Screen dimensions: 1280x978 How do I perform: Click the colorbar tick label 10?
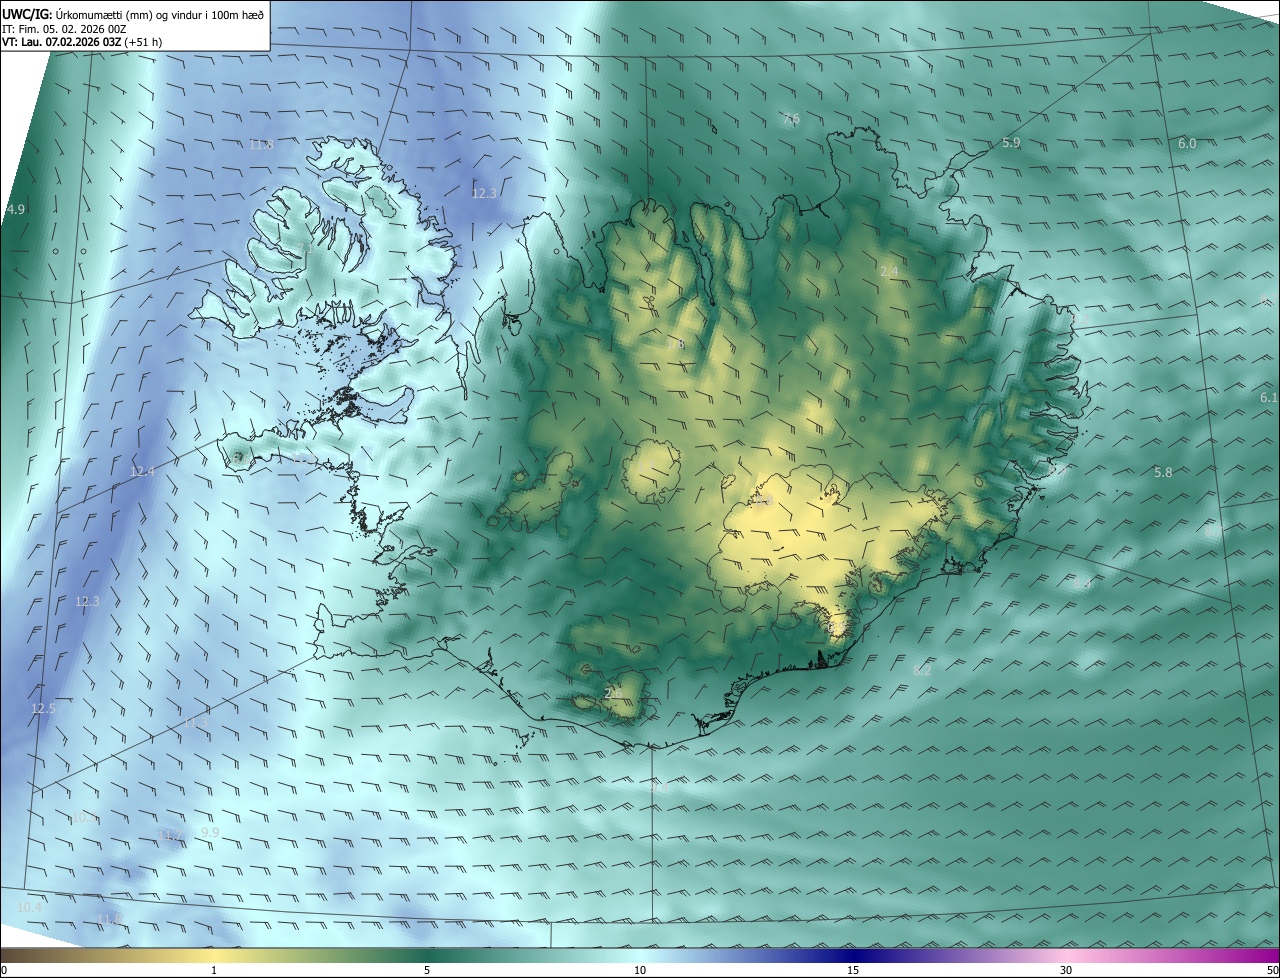(x=640, y=970)
